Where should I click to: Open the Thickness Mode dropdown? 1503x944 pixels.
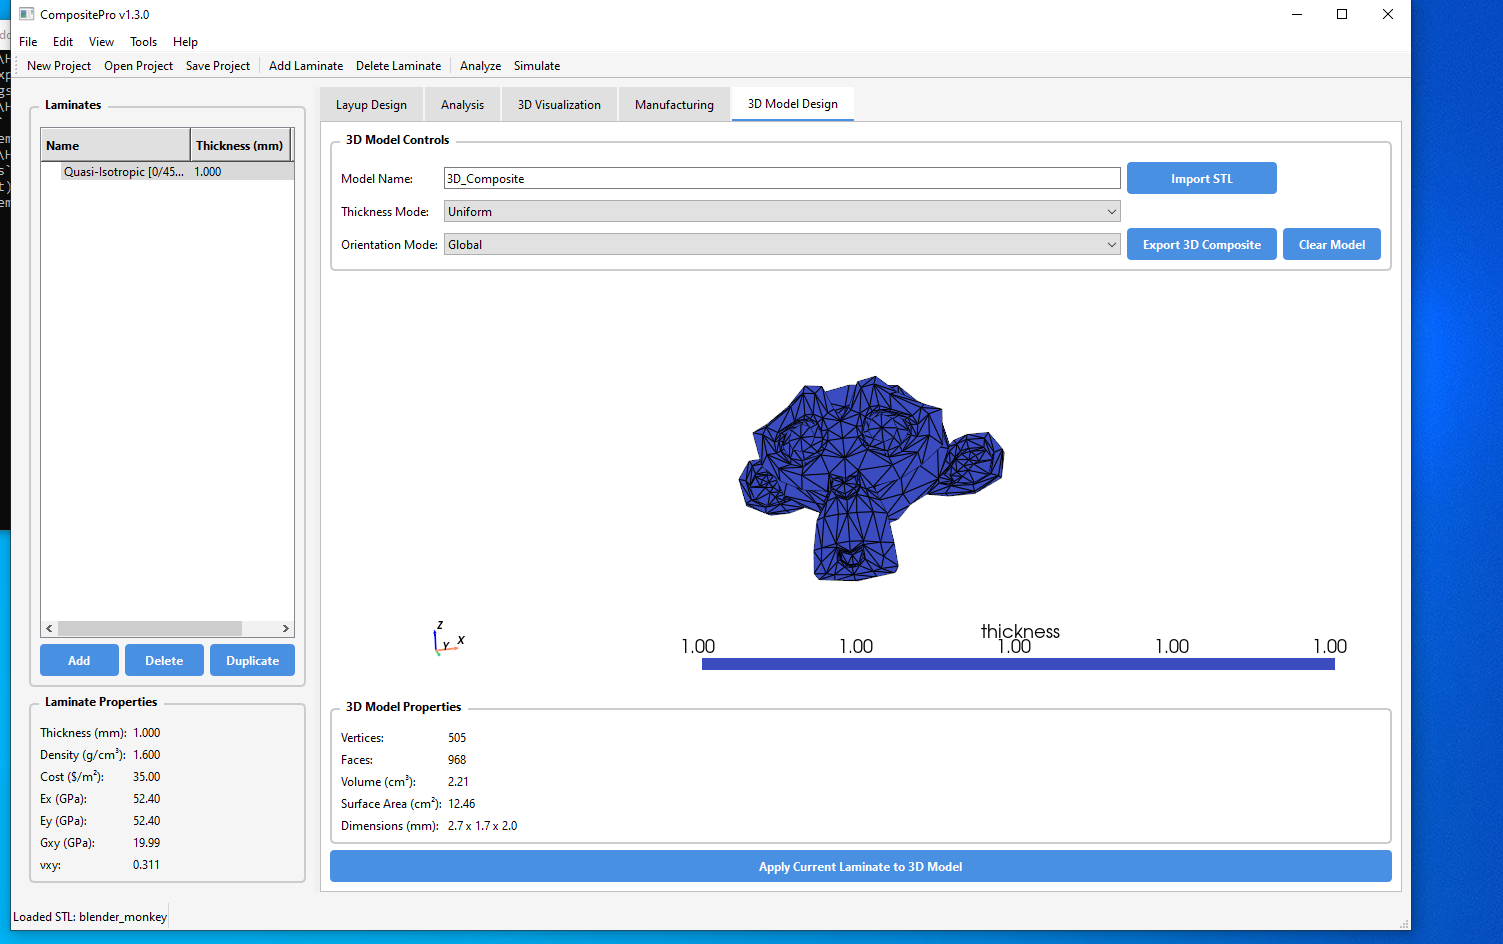click(x=782, y=212)
